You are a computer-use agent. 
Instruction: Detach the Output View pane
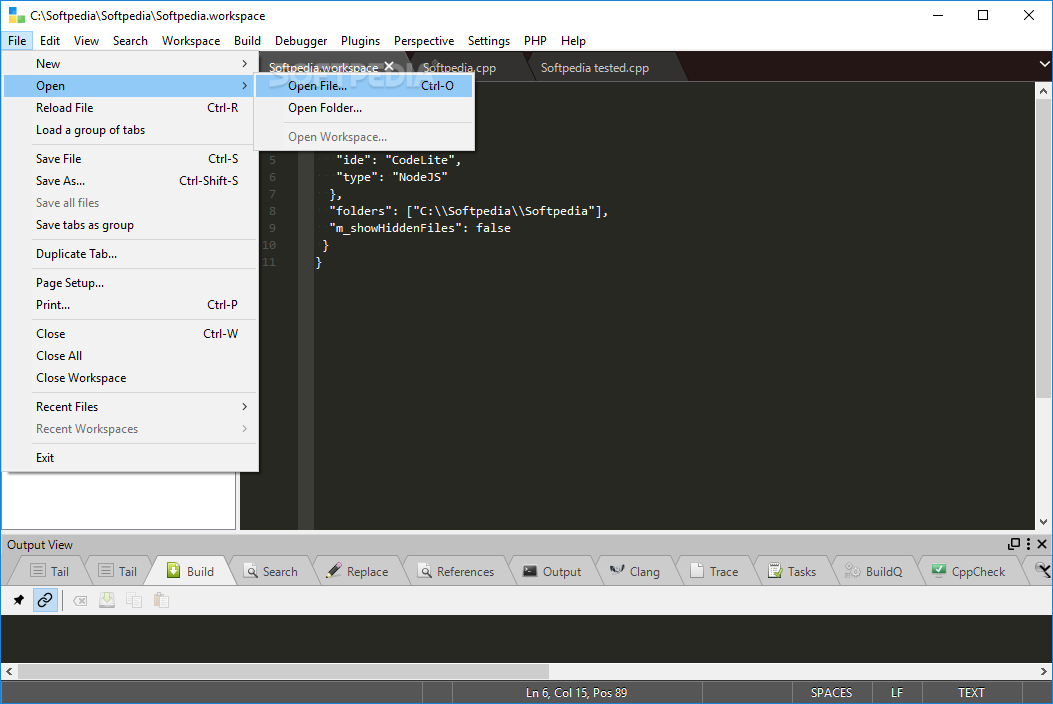point(1014,543)
